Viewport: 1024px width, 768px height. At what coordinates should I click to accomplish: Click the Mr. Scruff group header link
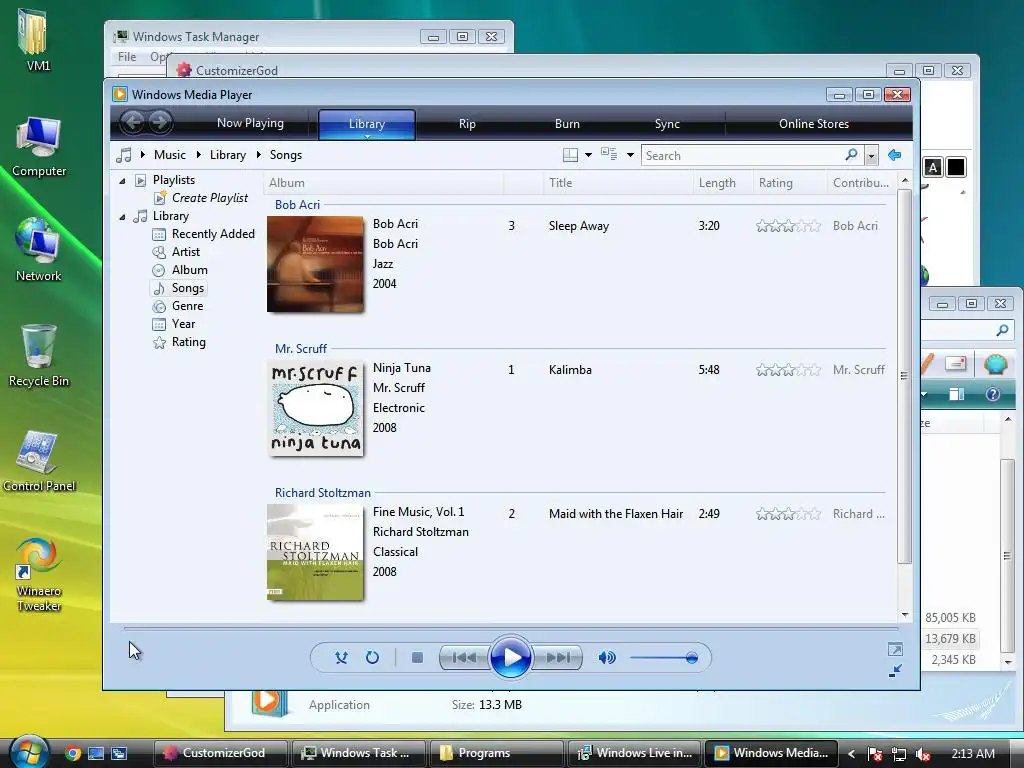point(300,349)
